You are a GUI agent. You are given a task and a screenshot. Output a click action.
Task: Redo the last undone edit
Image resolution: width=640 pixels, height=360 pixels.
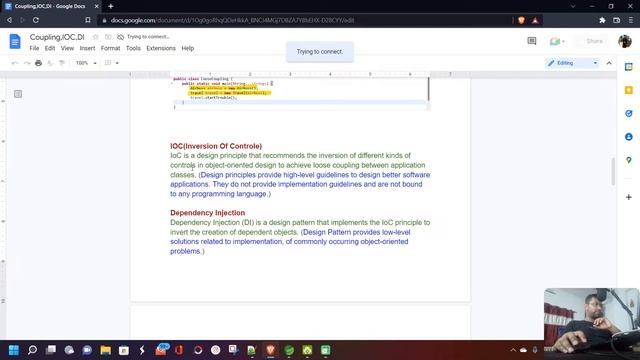[x=27, y=63]
